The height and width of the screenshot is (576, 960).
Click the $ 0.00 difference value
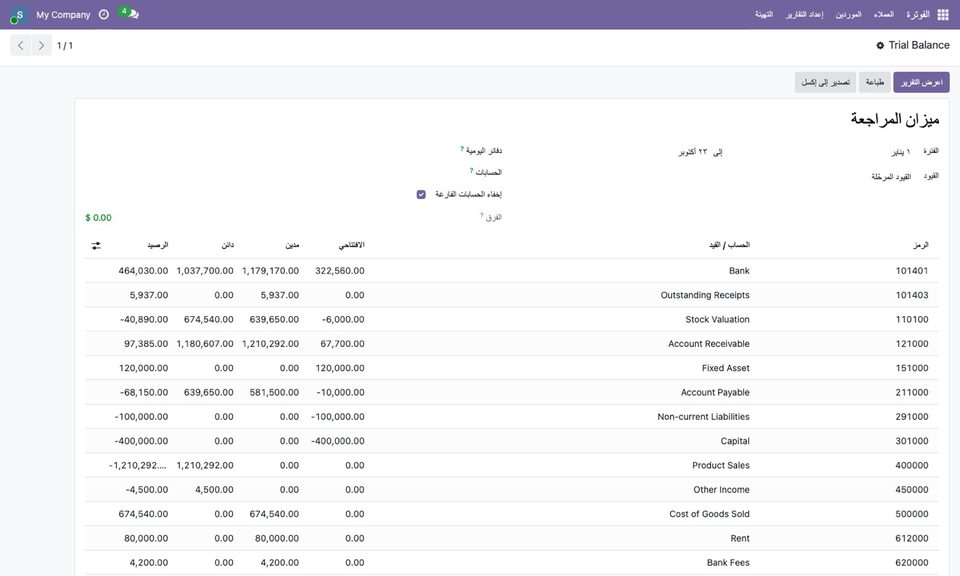point(99,218)
